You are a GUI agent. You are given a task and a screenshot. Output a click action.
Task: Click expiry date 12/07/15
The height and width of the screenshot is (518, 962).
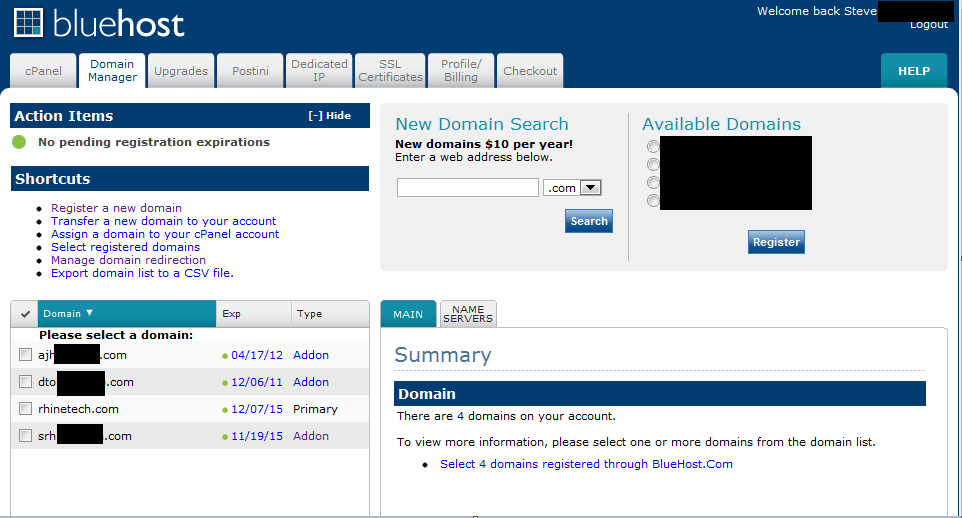[x=256, y=409]
